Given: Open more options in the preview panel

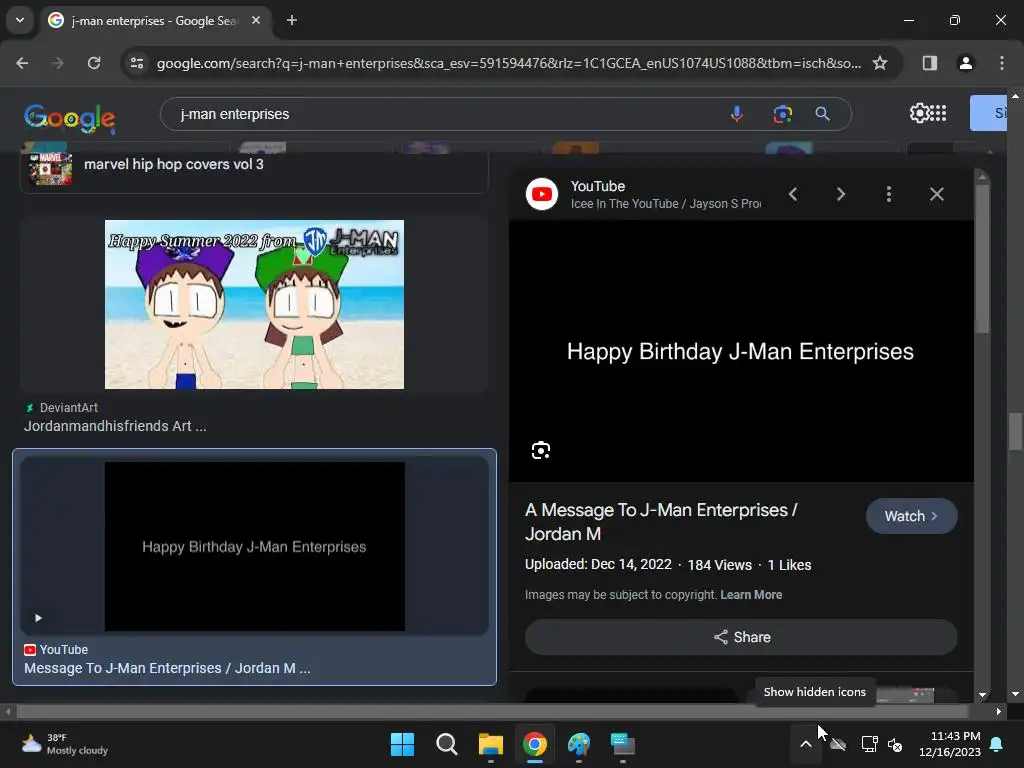Looking at the screenshot, I should coord(888,194).
